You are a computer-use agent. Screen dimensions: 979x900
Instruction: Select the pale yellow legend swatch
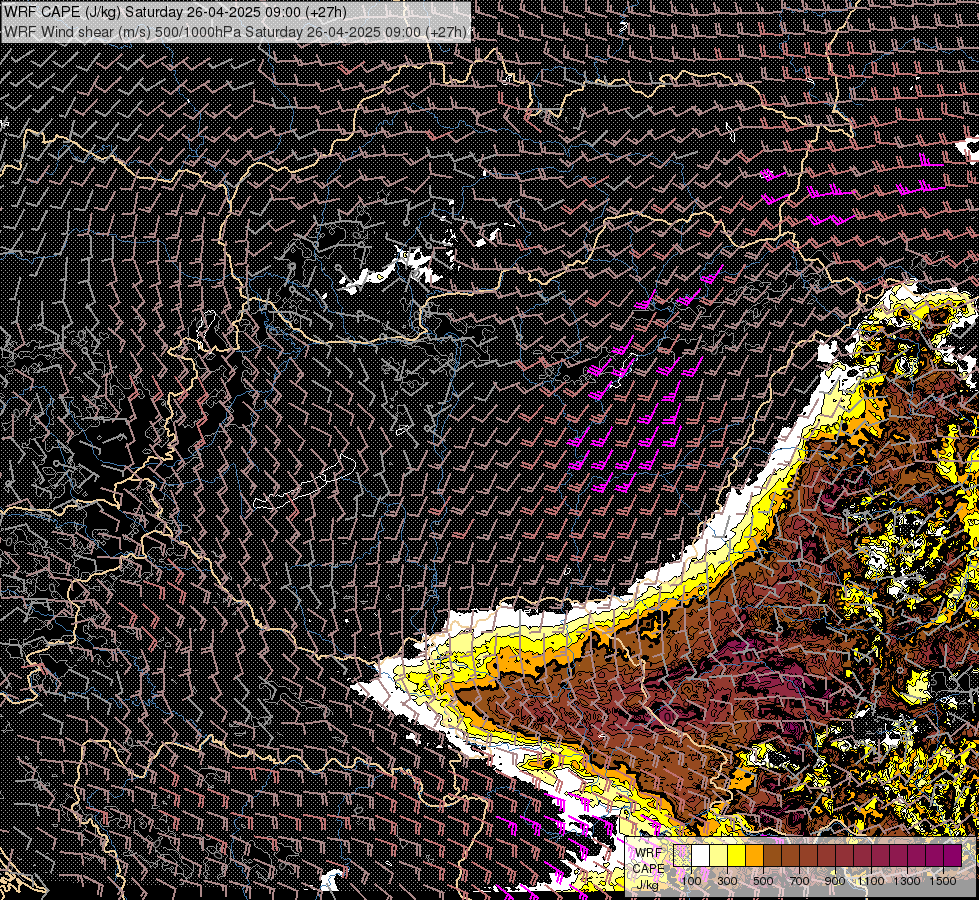719,855
